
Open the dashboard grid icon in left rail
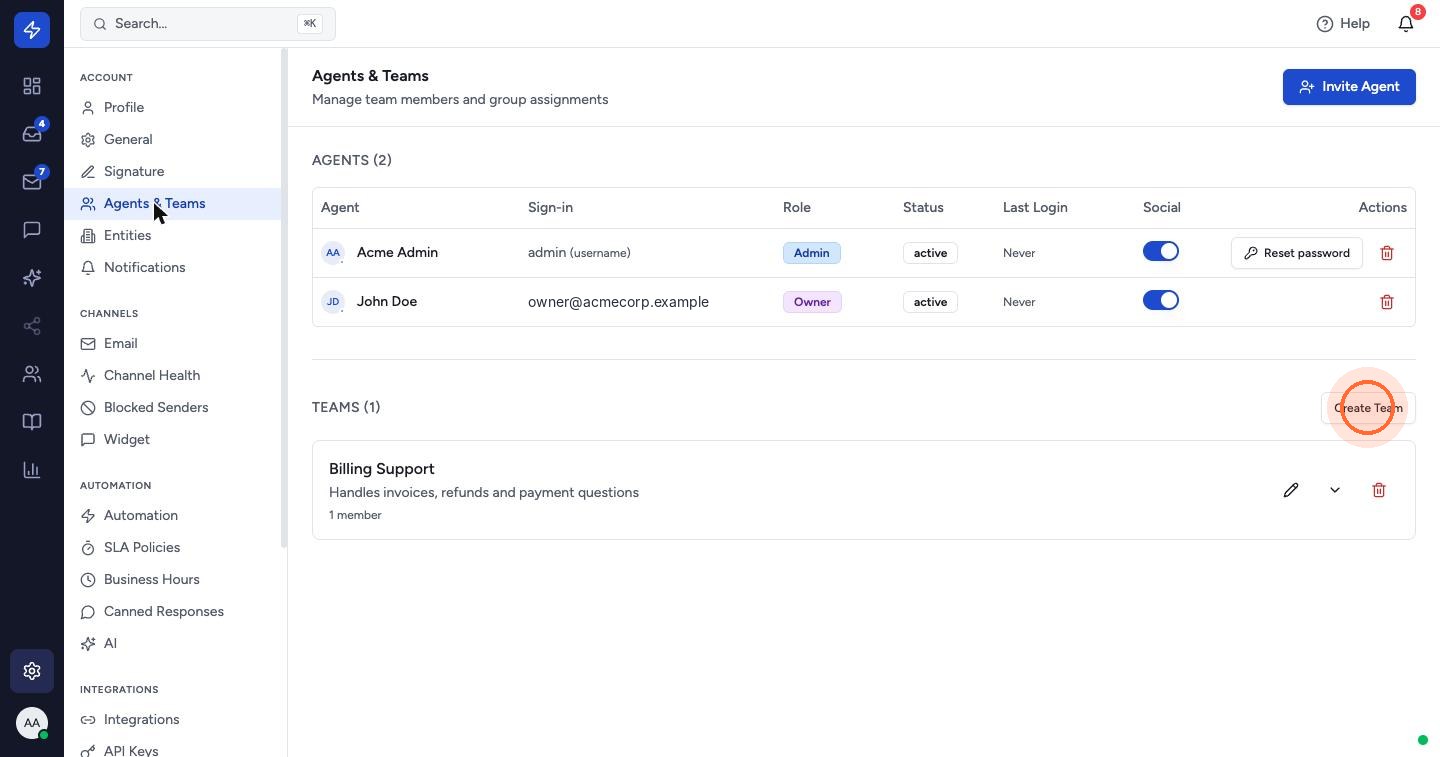[32, 86]
